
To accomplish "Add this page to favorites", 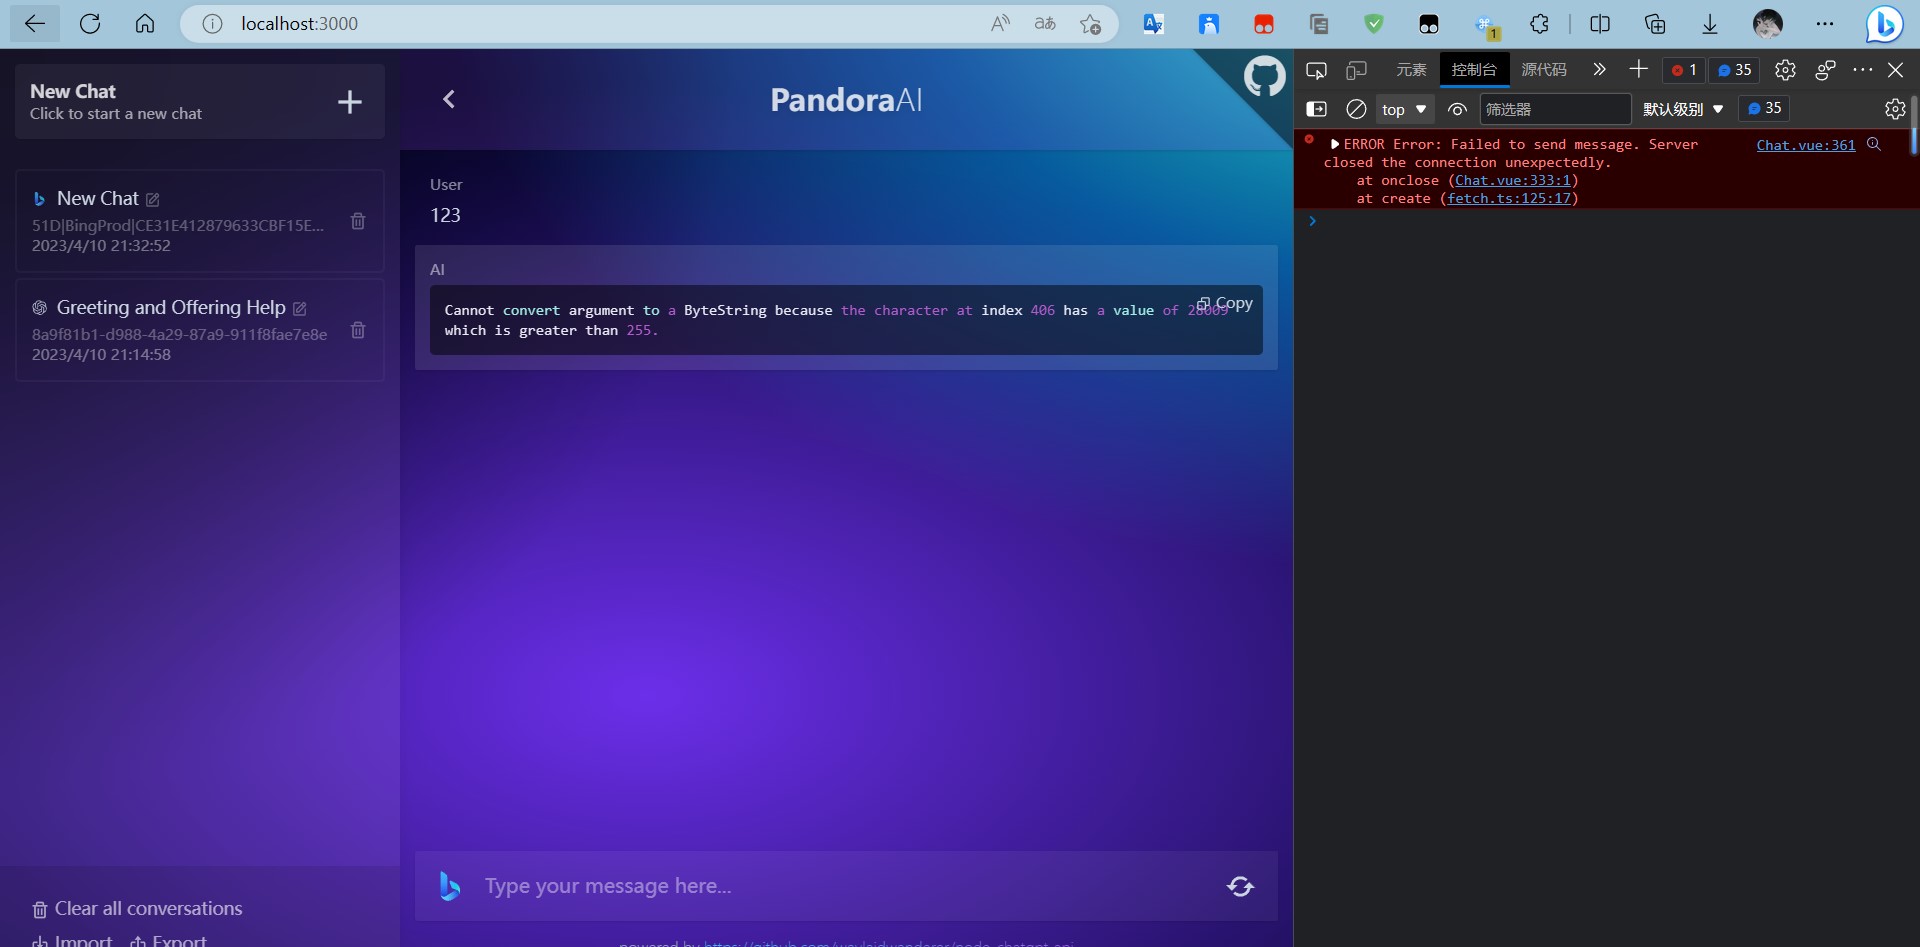I will click(x=1090, y=24).
